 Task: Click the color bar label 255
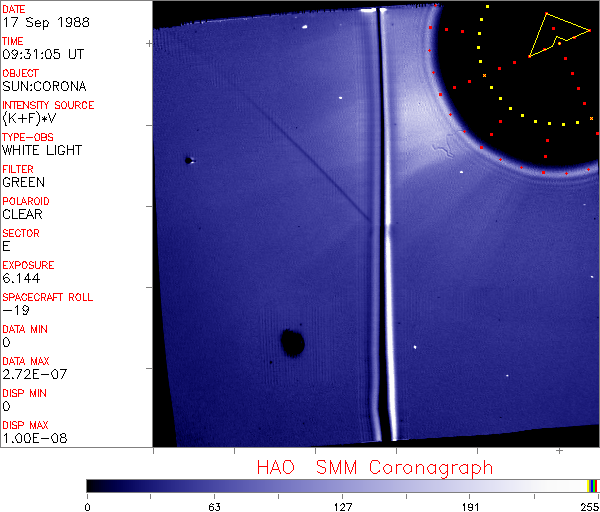(x=589, y=507)
